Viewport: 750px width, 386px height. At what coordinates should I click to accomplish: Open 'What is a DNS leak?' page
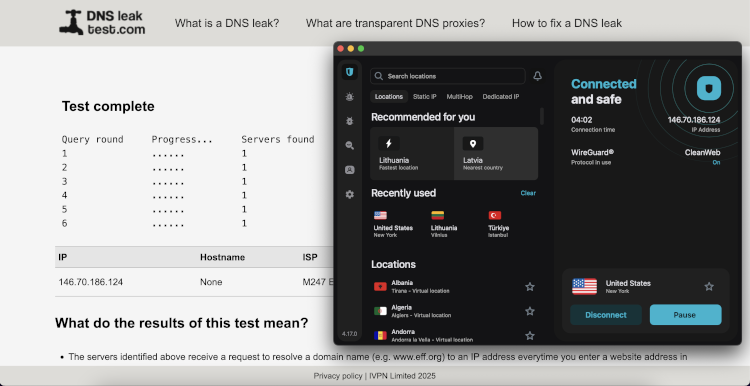coord(227,23)
